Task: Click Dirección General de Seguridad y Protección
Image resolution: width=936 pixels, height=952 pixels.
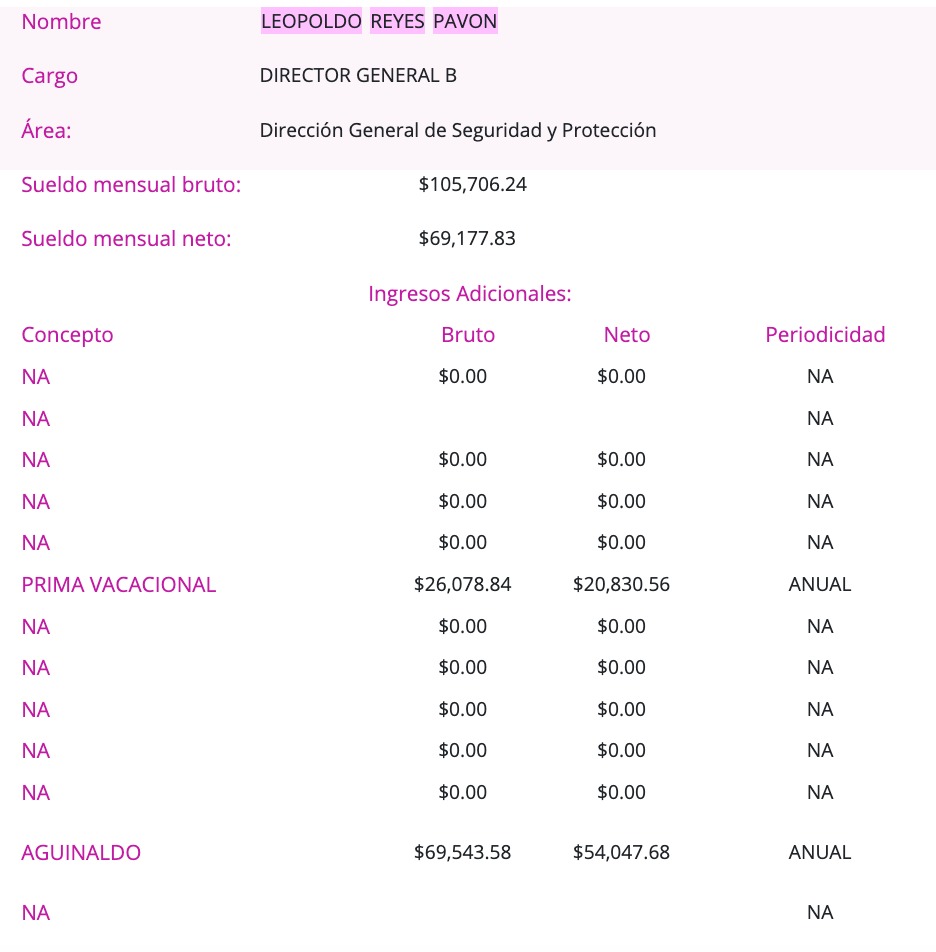Action: click(x=457, y=130)
